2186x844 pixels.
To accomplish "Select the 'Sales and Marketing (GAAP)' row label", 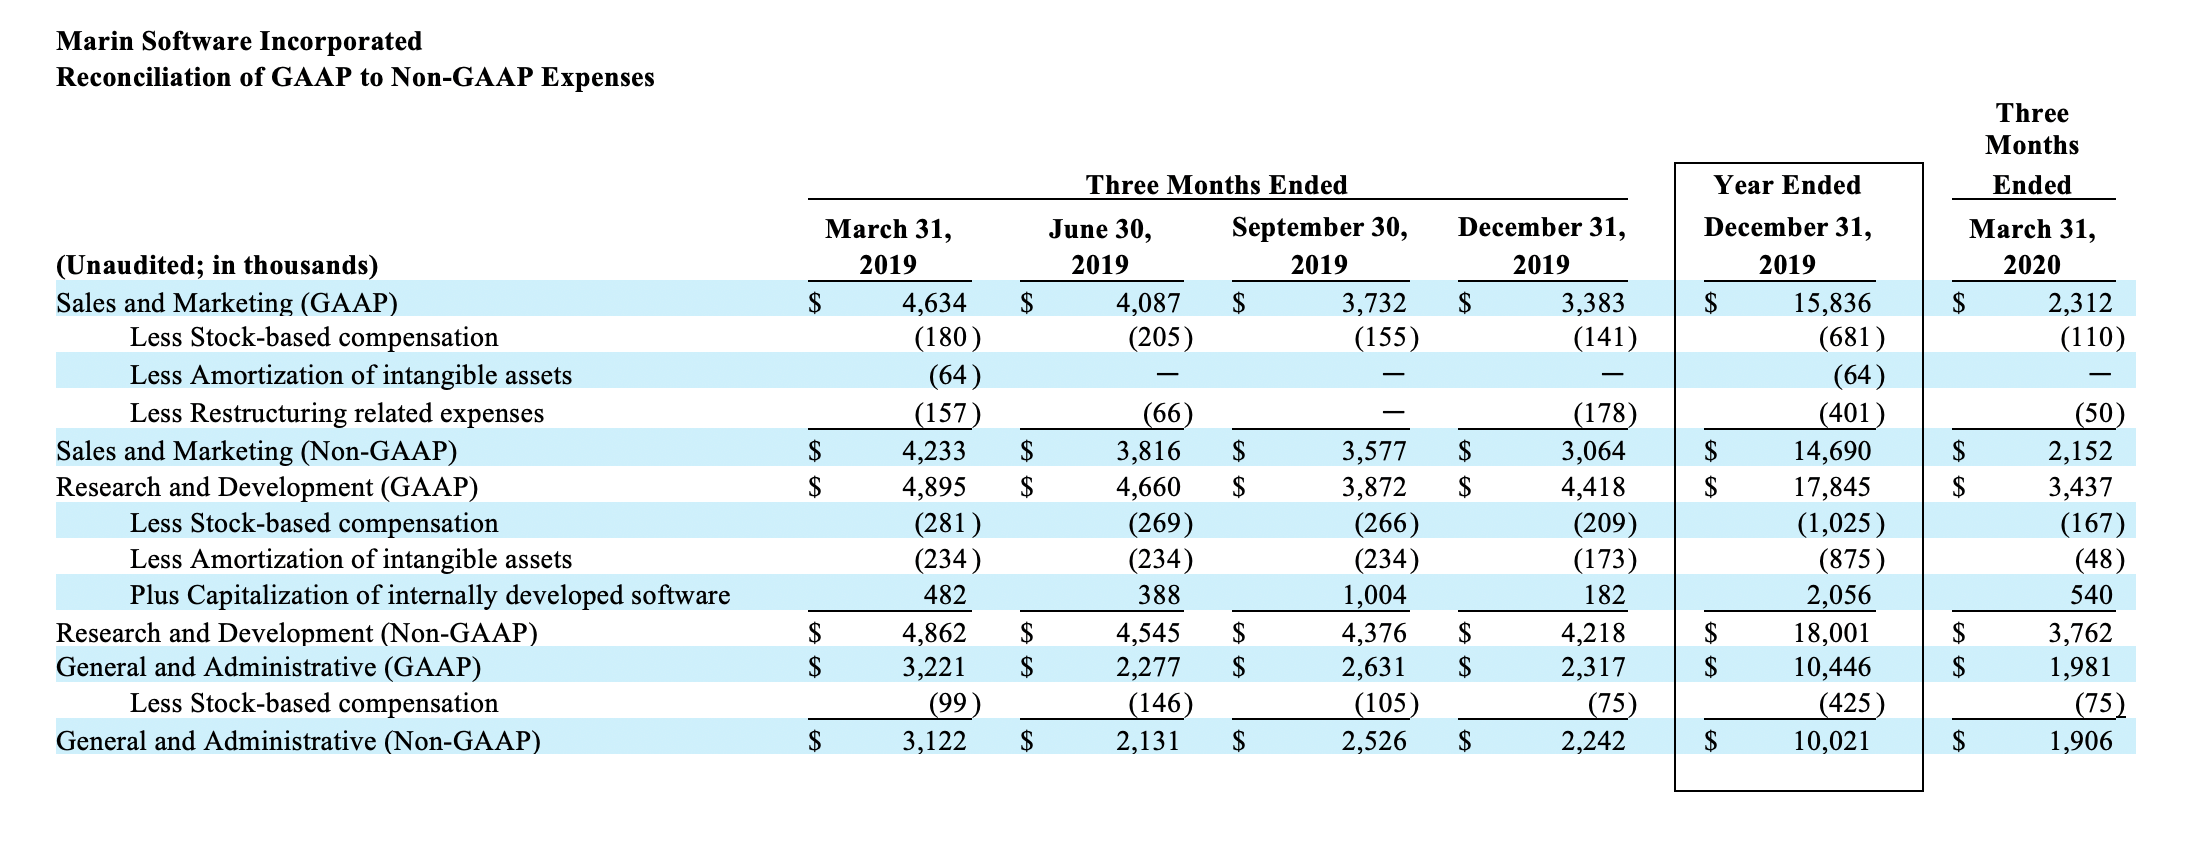I will pos(227,302).
